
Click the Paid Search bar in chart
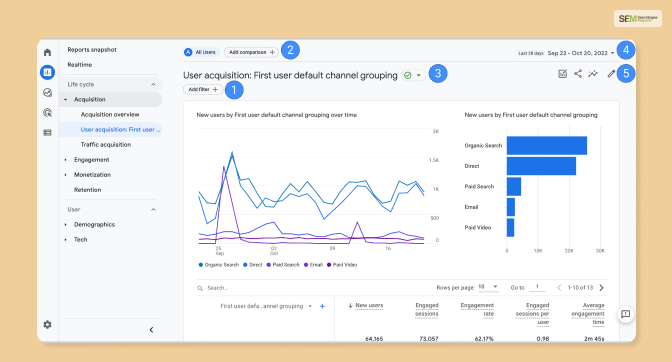514,187
